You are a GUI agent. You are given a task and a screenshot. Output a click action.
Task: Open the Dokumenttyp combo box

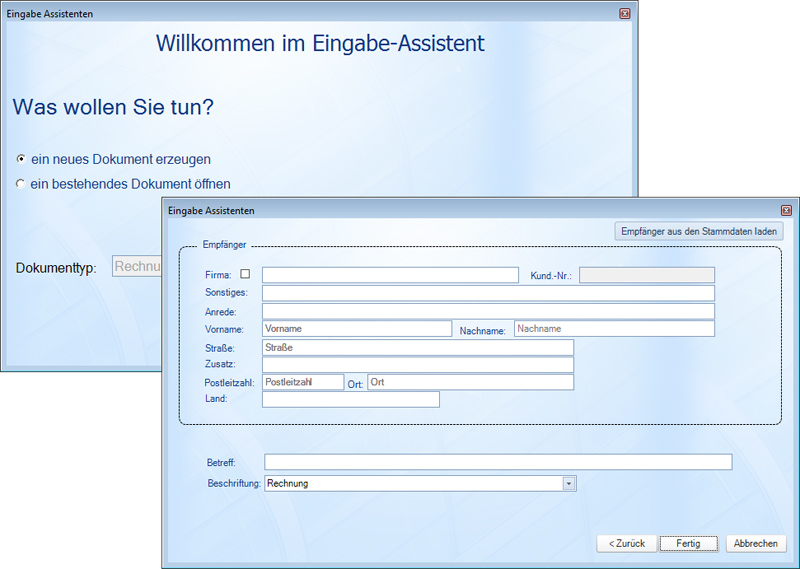pos(137,267)
